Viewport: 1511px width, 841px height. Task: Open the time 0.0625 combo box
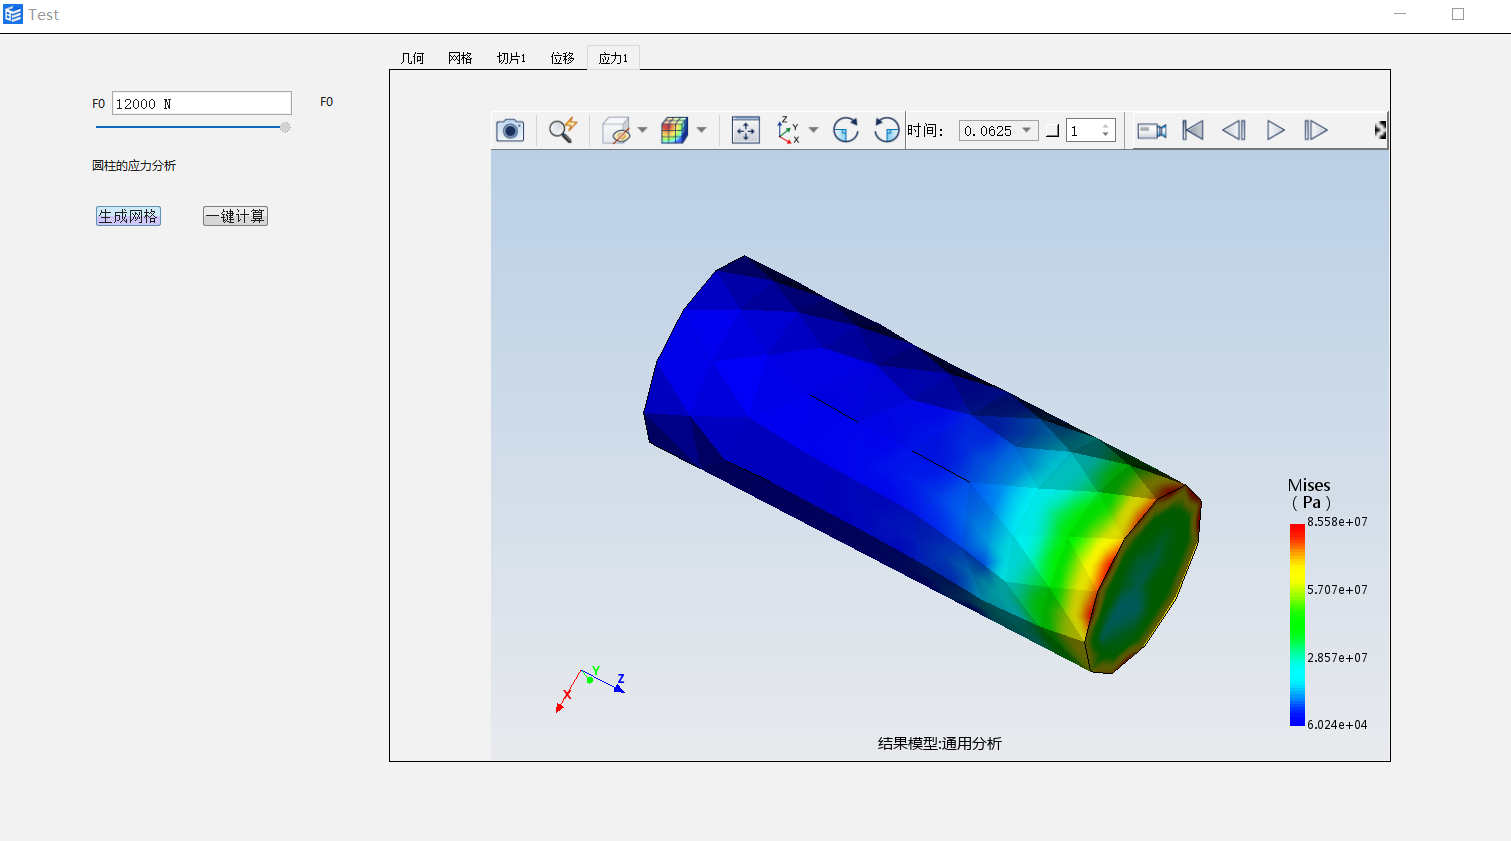(998, 131)
